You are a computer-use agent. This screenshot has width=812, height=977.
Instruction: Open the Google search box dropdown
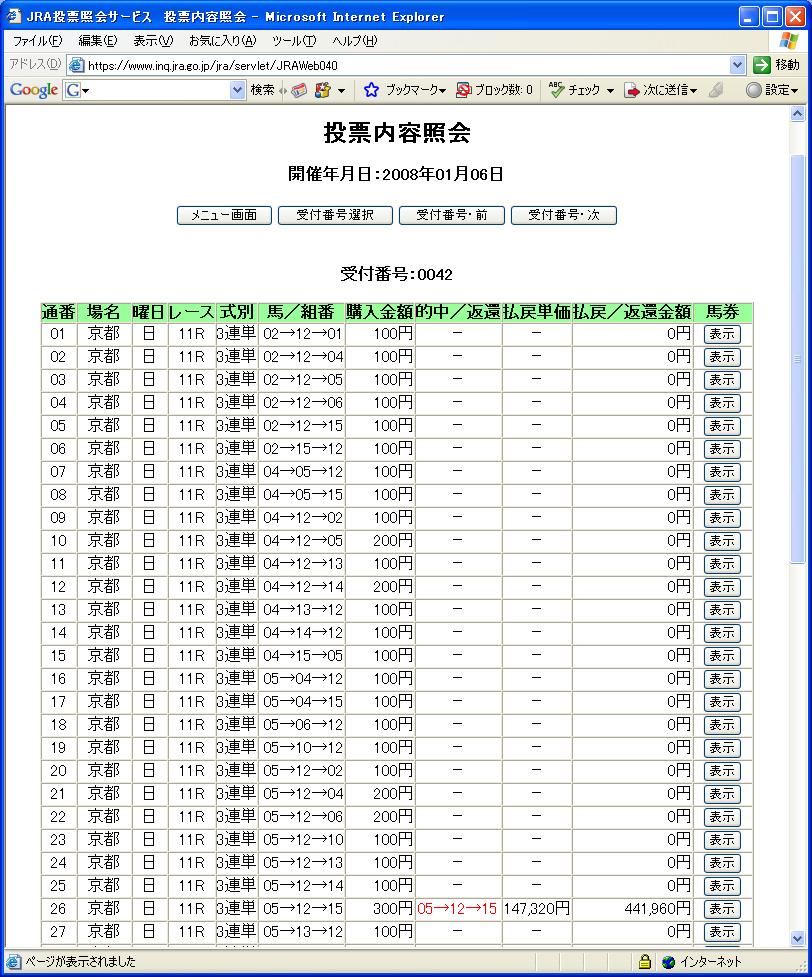[x=237, y=90]
